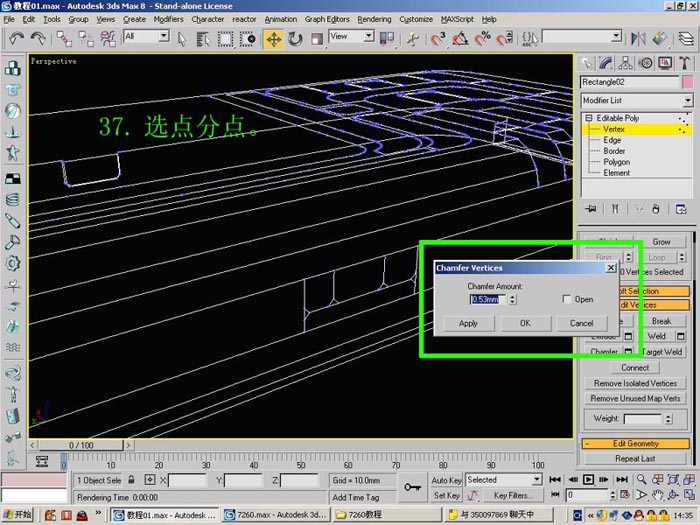Collapse the Editable Poly stack entry
This screenshot has height=525, width=700.
coord(588,118)
